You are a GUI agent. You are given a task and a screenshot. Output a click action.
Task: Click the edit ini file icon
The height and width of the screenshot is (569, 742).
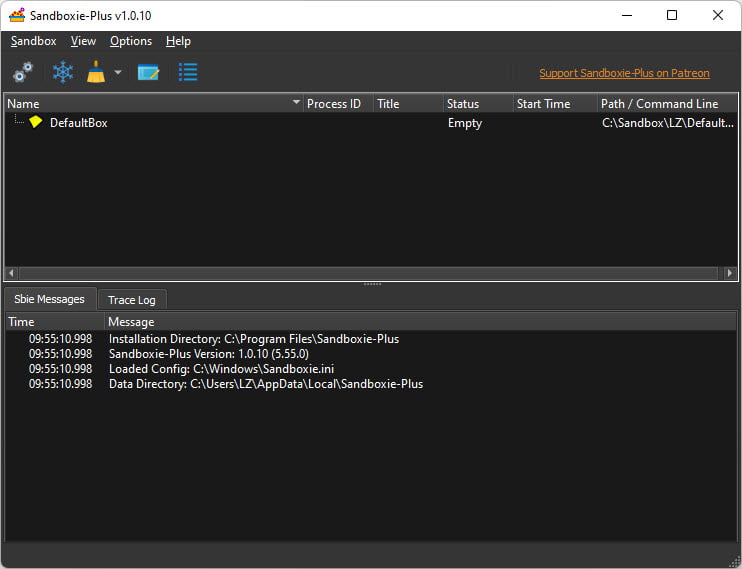click(x=148, y=72)
